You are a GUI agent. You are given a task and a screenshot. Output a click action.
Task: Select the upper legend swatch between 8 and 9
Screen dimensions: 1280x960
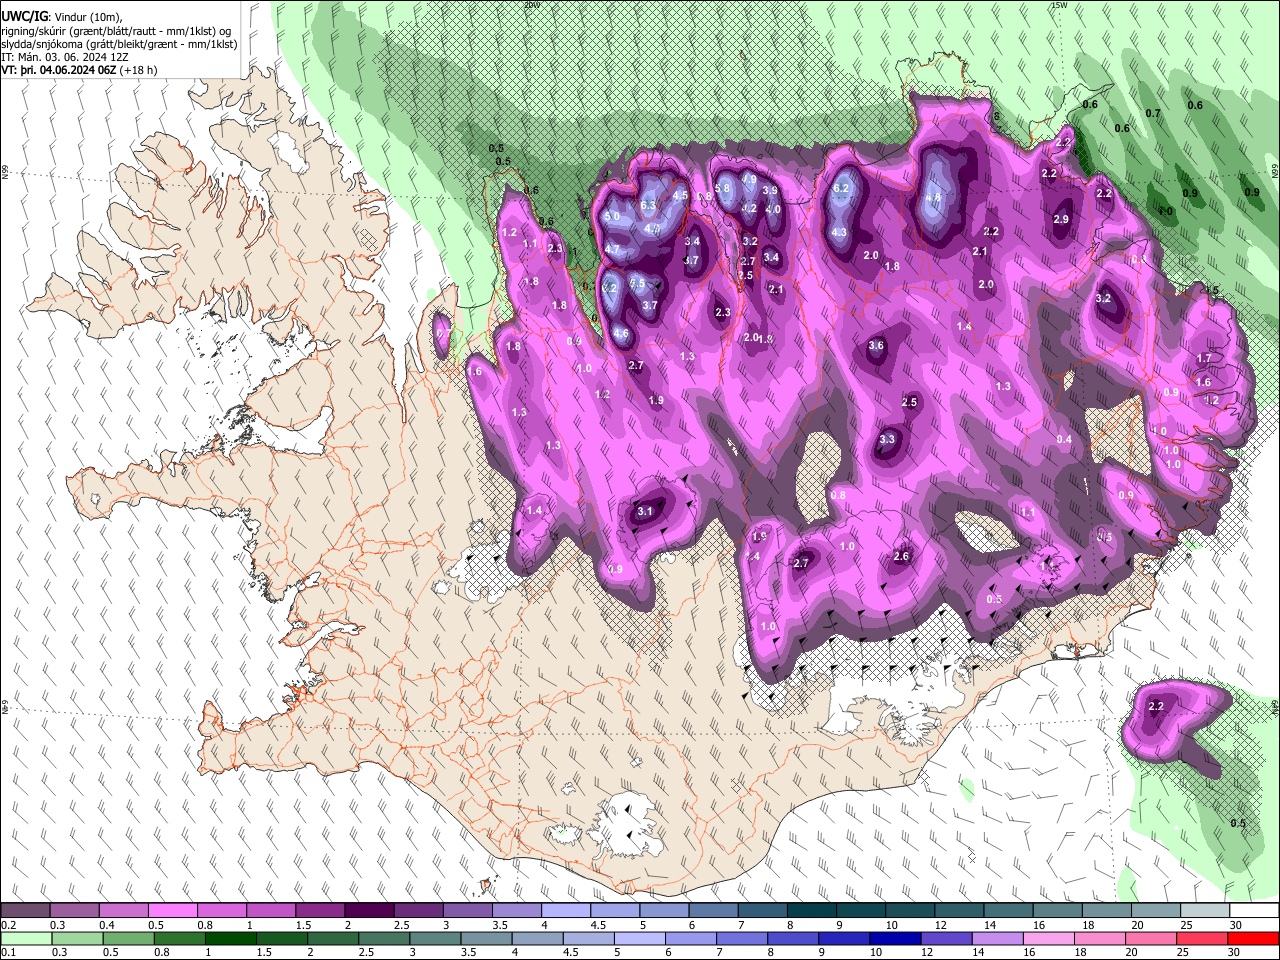[x=811, y=911]
